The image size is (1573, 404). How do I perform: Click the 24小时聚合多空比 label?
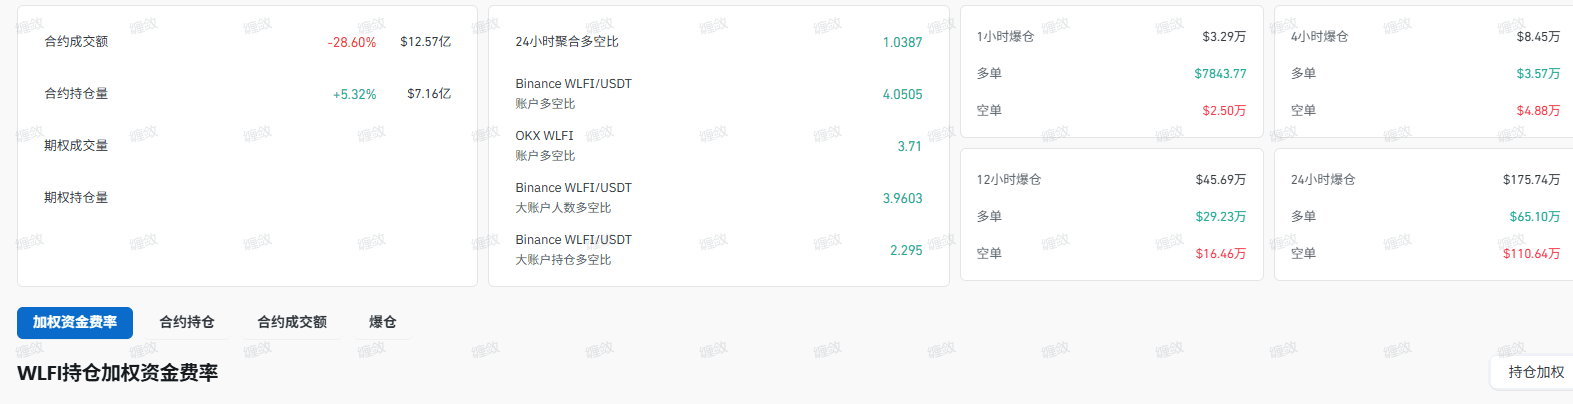click(x=567, y=42)
